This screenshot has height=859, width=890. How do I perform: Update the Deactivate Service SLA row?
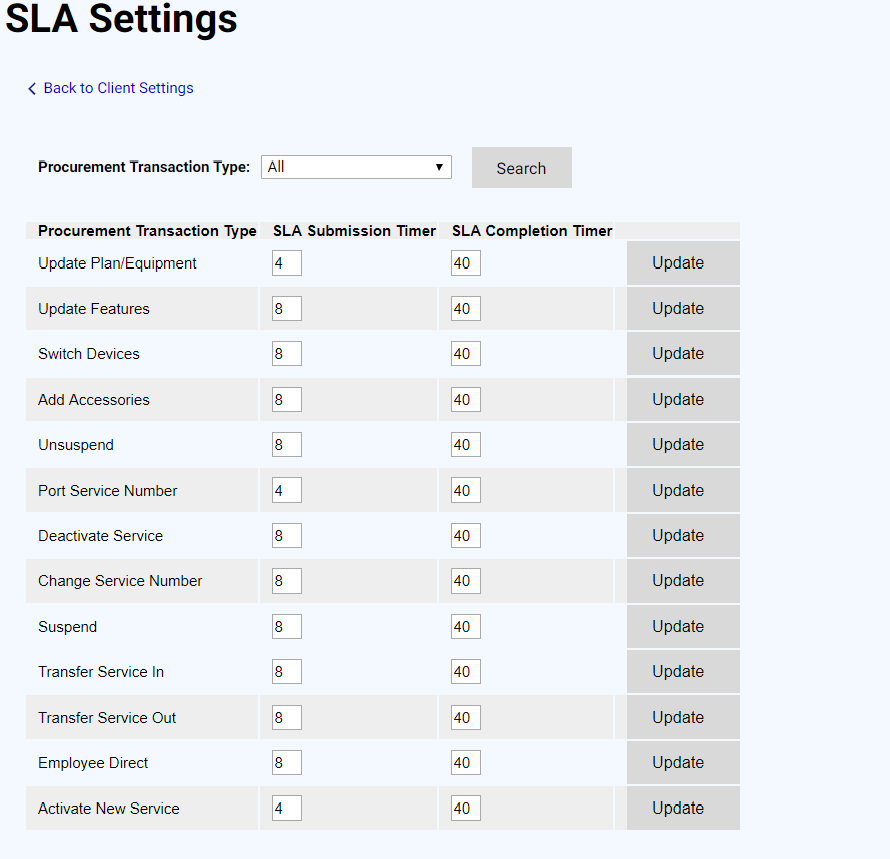point(678,536)
